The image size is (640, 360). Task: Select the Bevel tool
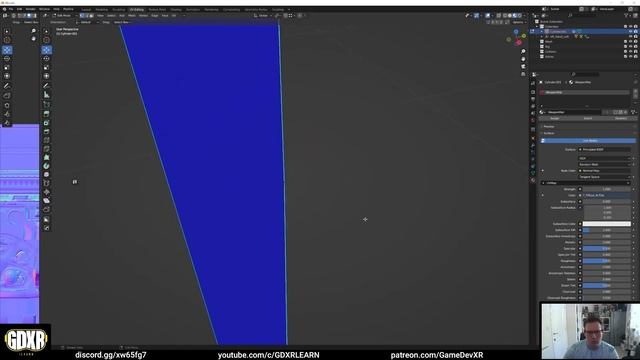[47, 131]
